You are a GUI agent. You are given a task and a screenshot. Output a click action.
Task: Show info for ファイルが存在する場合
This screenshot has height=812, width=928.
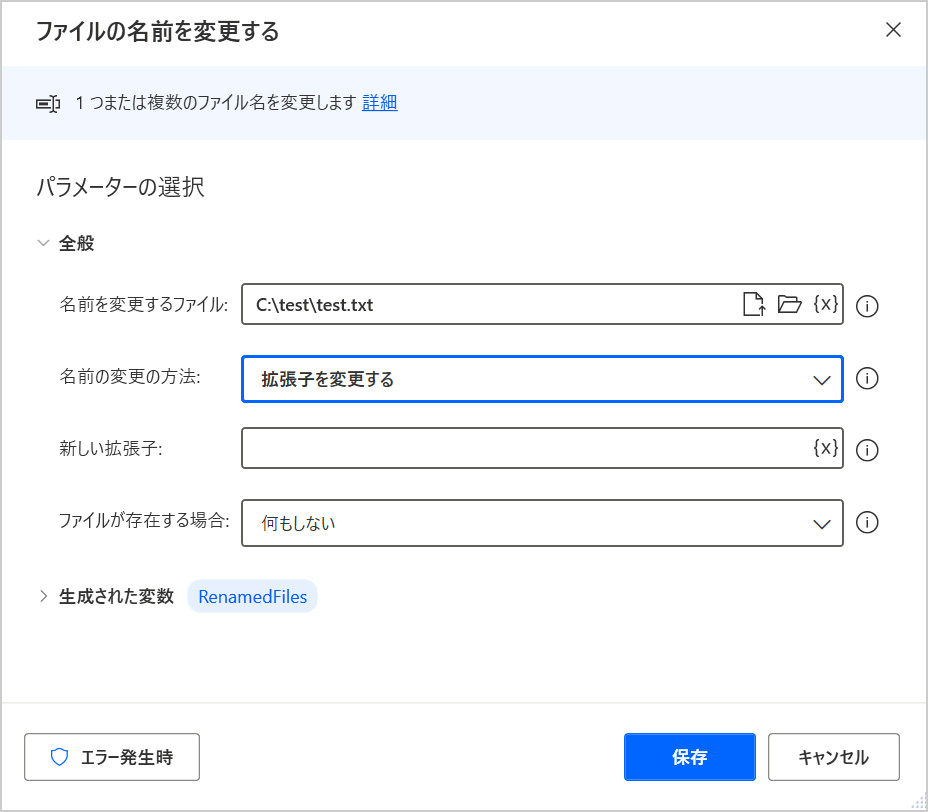click(868, 523)
